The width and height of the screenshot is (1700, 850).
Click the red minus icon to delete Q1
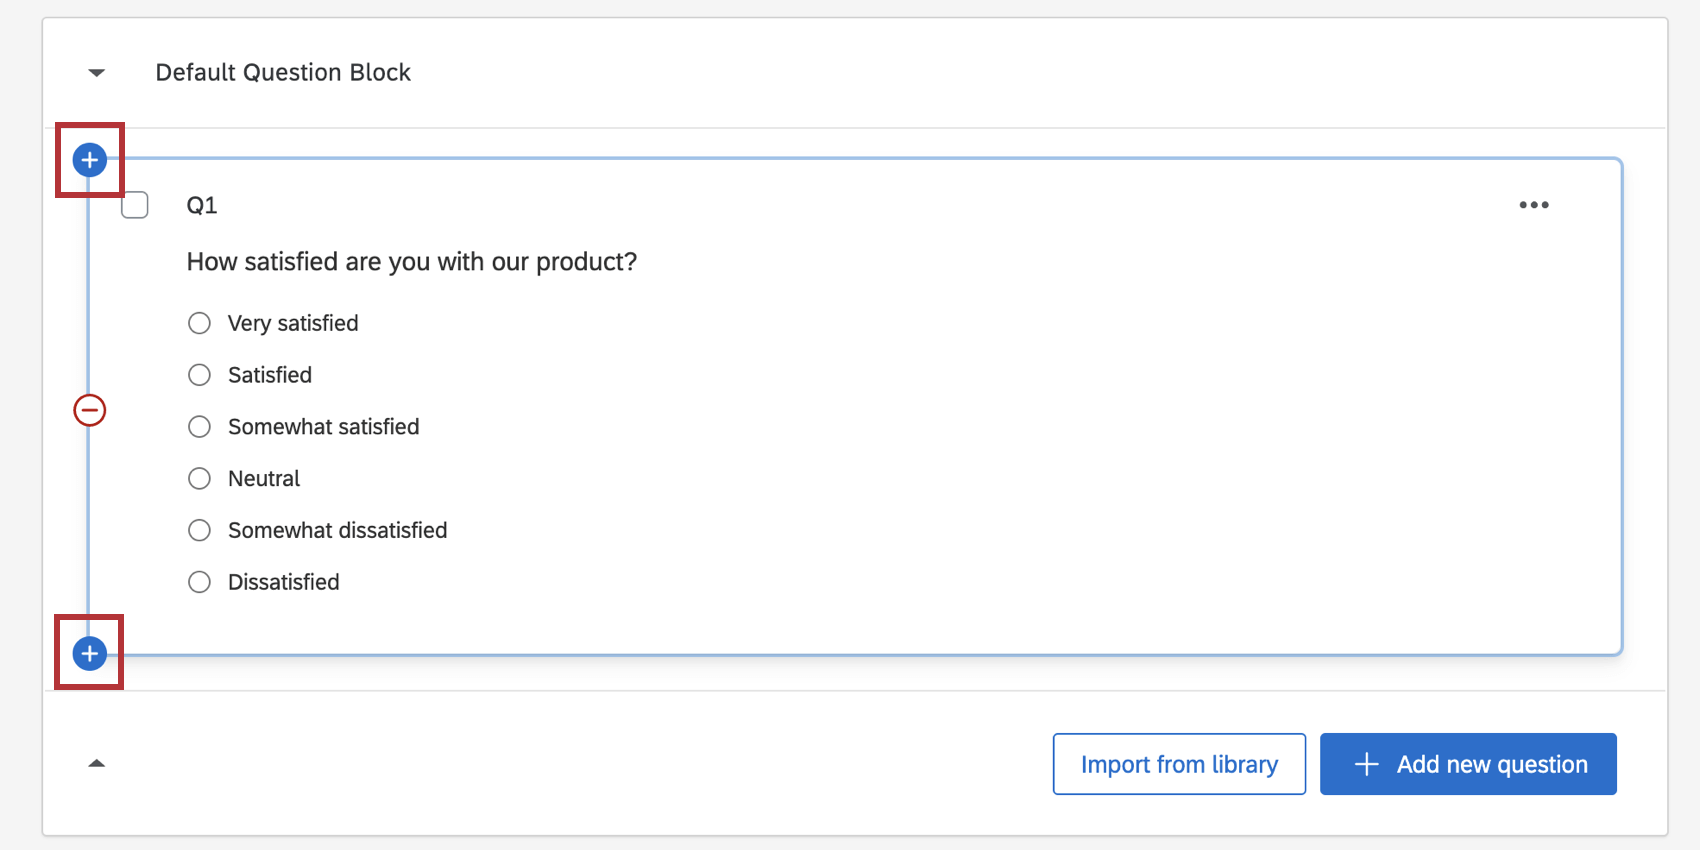(90, 410)
